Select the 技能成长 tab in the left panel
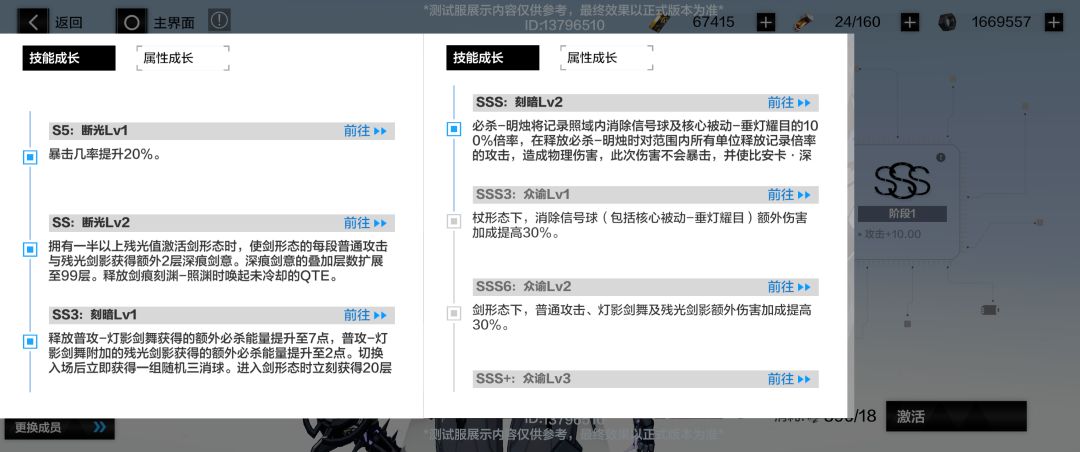This screenshot has width=1080, height=452. [69, 58]
